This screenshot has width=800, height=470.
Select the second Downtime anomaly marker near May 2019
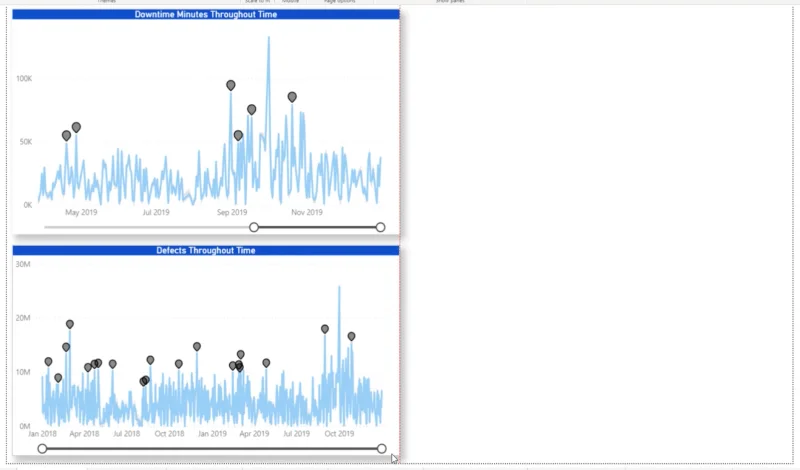pos(76,128)
